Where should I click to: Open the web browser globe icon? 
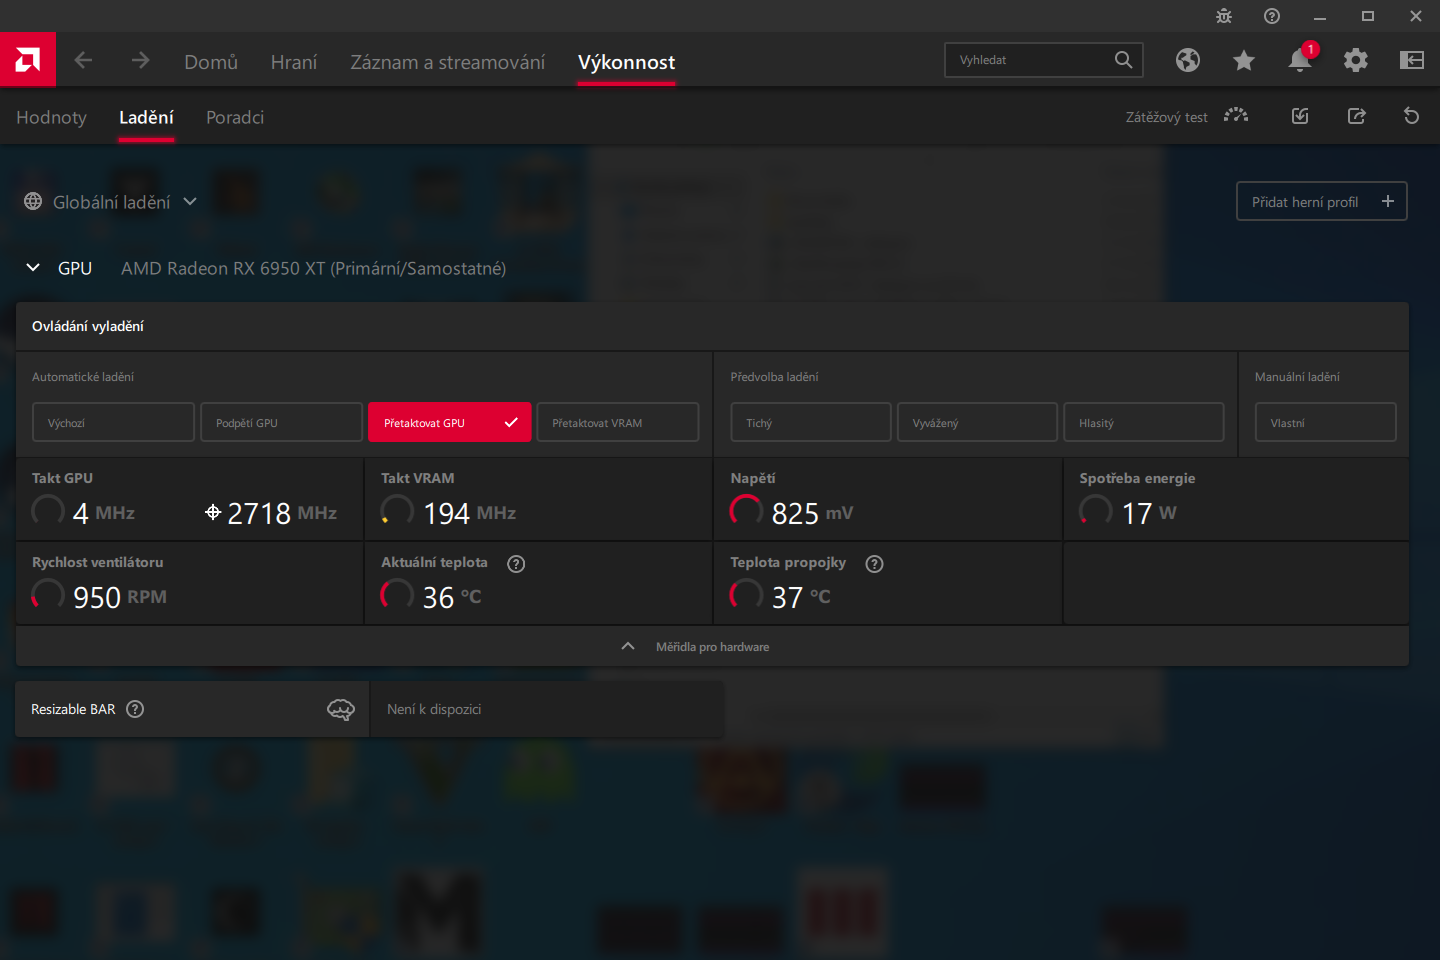point(1188,60)
